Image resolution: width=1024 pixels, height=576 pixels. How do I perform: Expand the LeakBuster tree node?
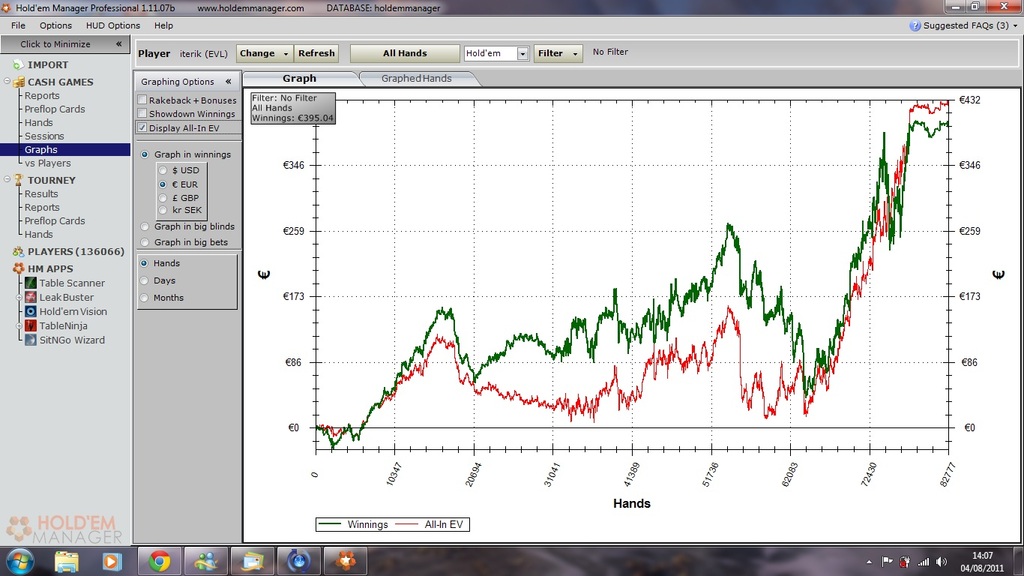coord(20,297)
